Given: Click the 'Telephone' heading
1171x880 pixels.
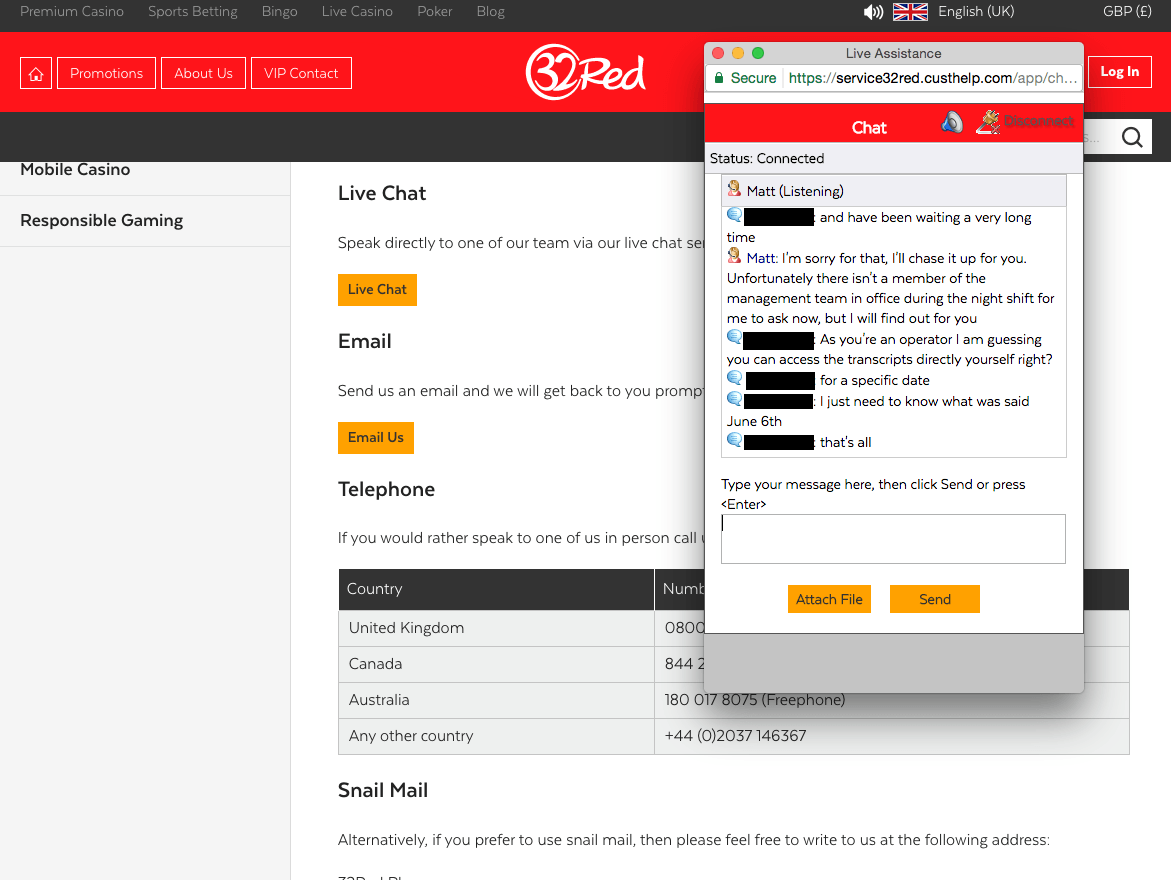Looking at the screenshot, I should click(x=386, y=489).
